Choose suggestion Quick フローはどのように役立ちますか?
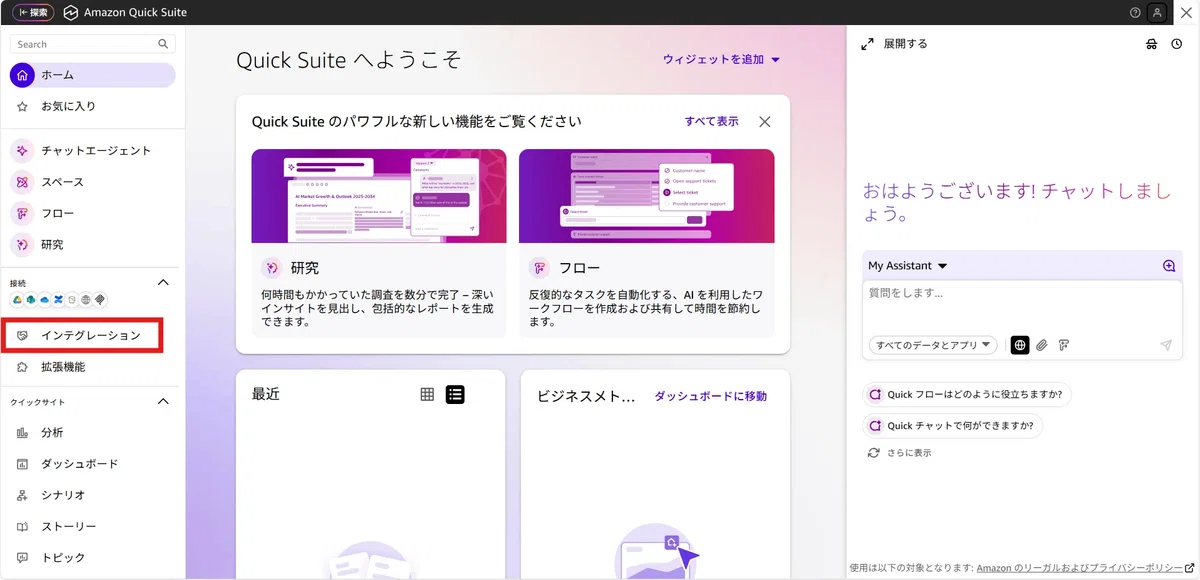 pyautogui.click(x=967, y=395)
